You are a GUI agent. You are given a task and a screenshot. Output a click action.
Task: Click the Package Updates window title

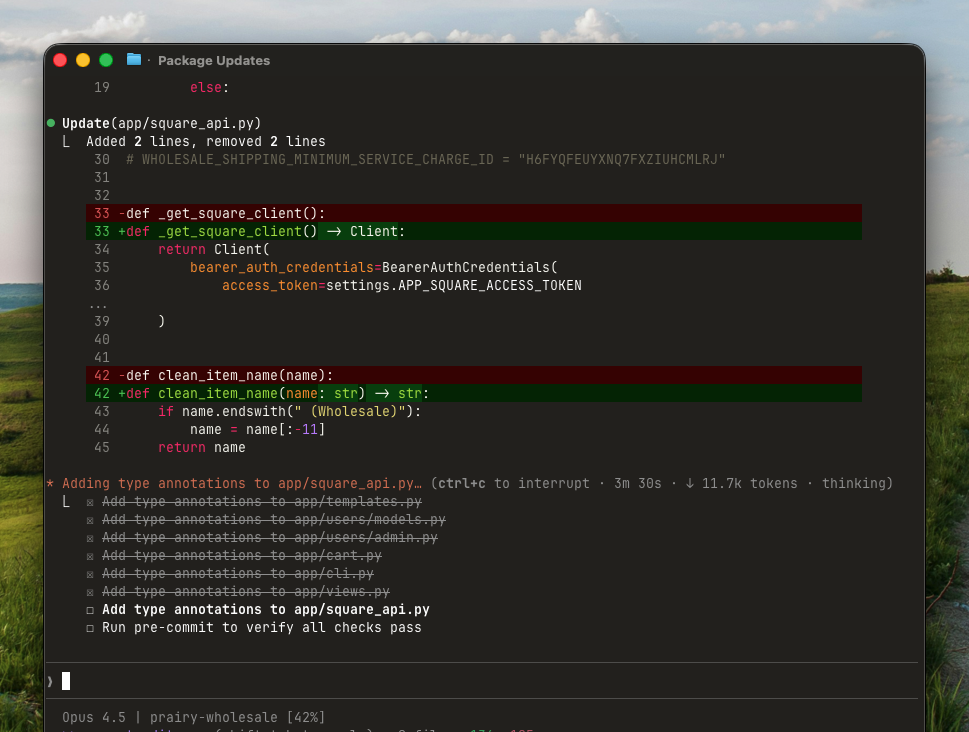click(x=213, y=60)
